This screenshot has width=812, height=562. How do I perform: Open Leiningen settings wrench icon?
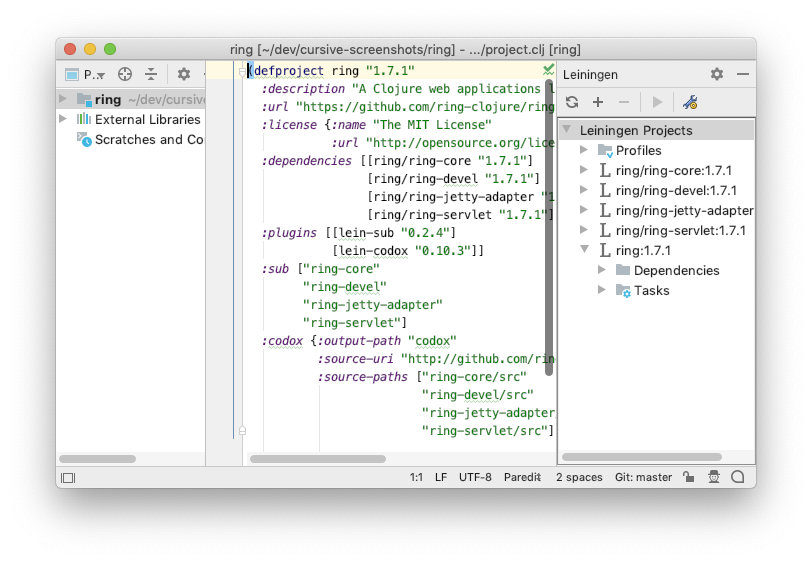point(690,103)
